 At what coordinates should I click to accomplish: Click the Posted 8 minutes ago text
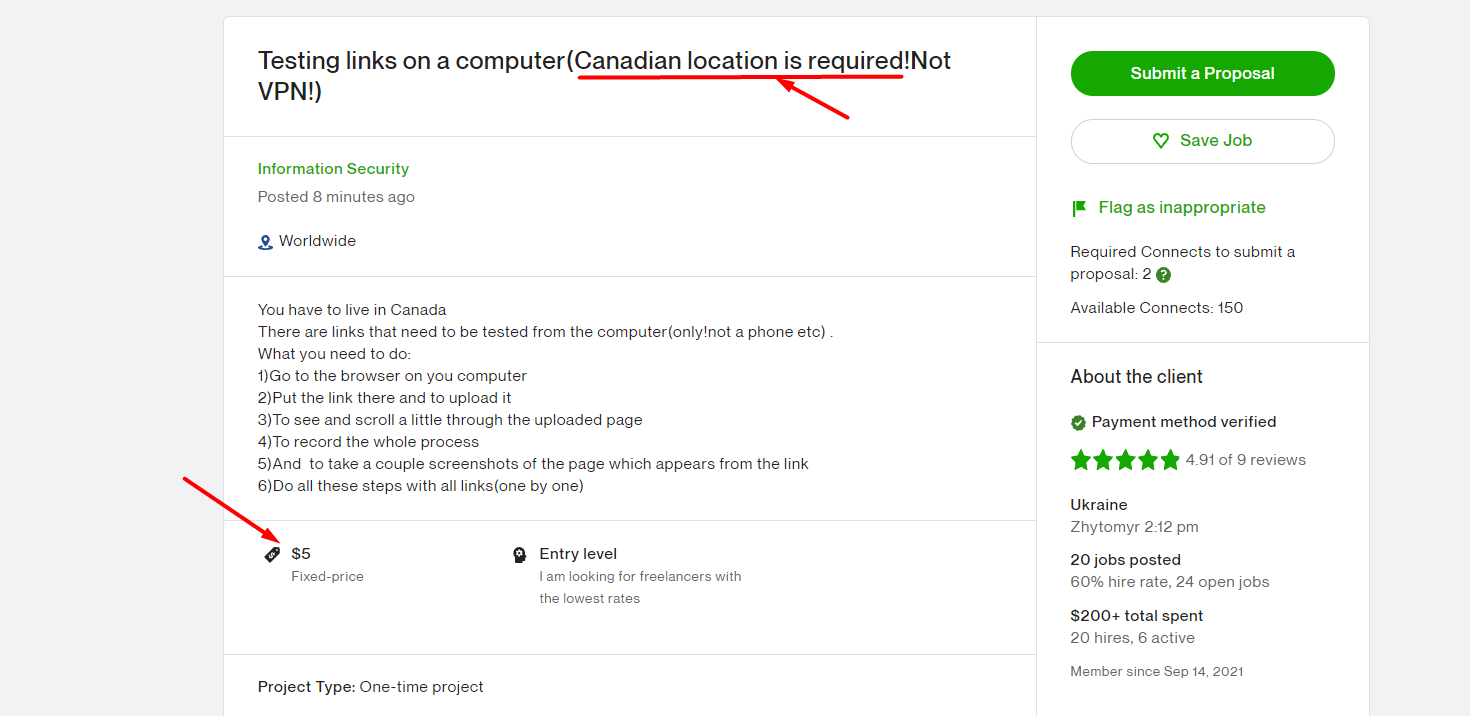[x=336, y=197]
